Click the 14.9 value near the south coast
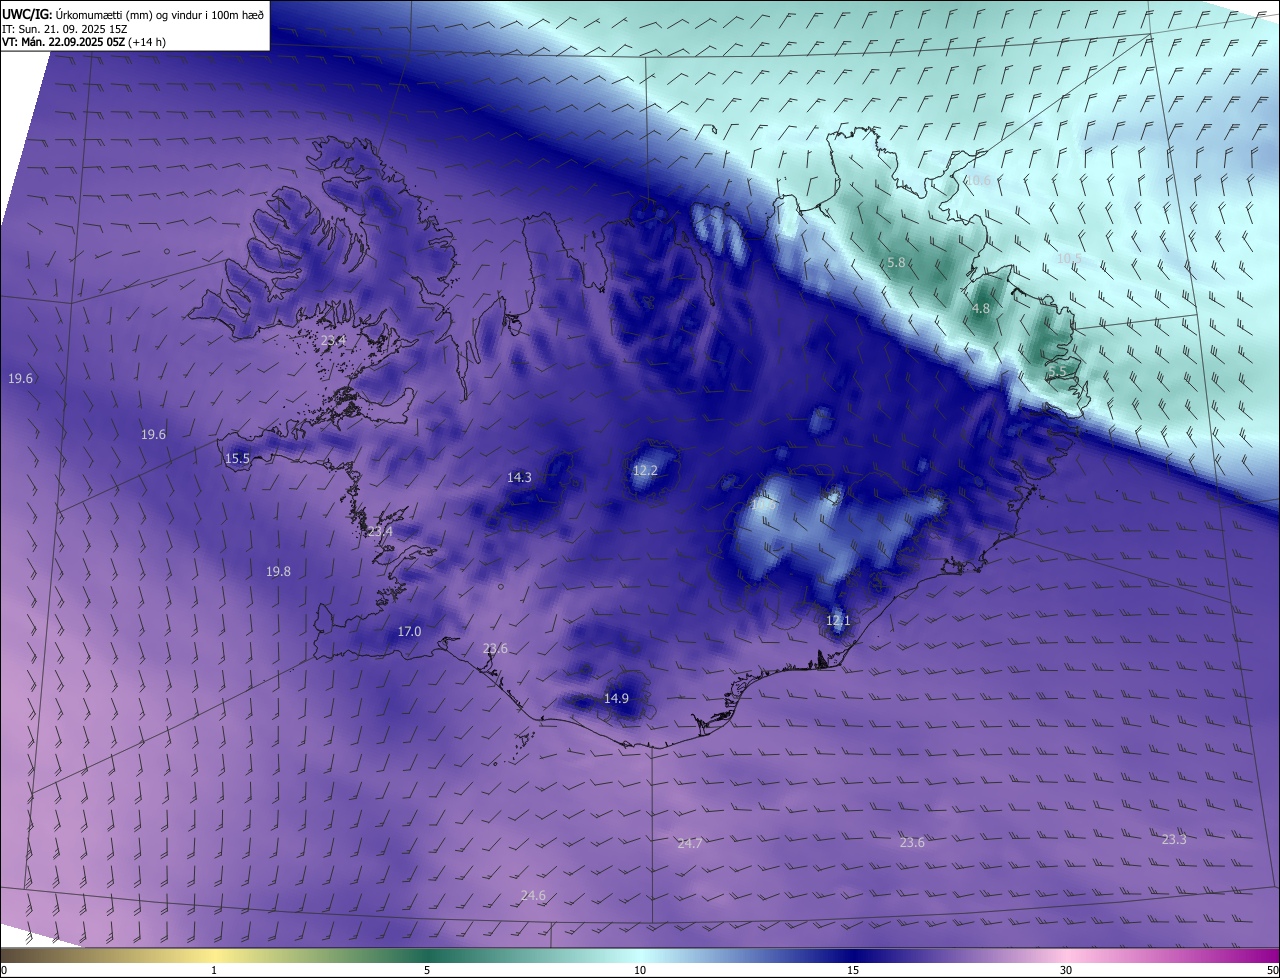This screenshot has width=1280, height=978. pyautogui.click(x=616, y=699)
